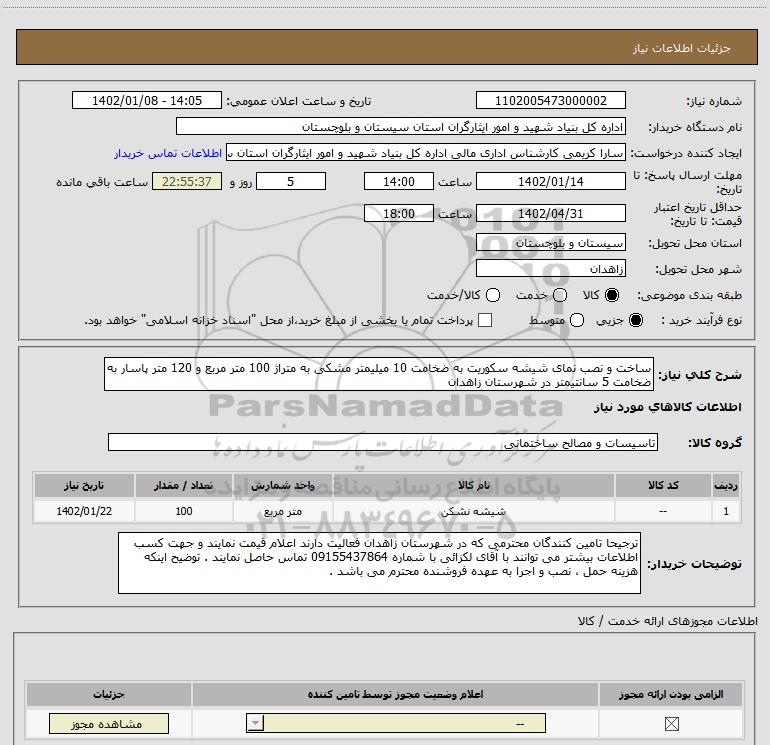The image size is (770, 745).
Task: Click the general need description text box
Action: click(x=379, y=374)
